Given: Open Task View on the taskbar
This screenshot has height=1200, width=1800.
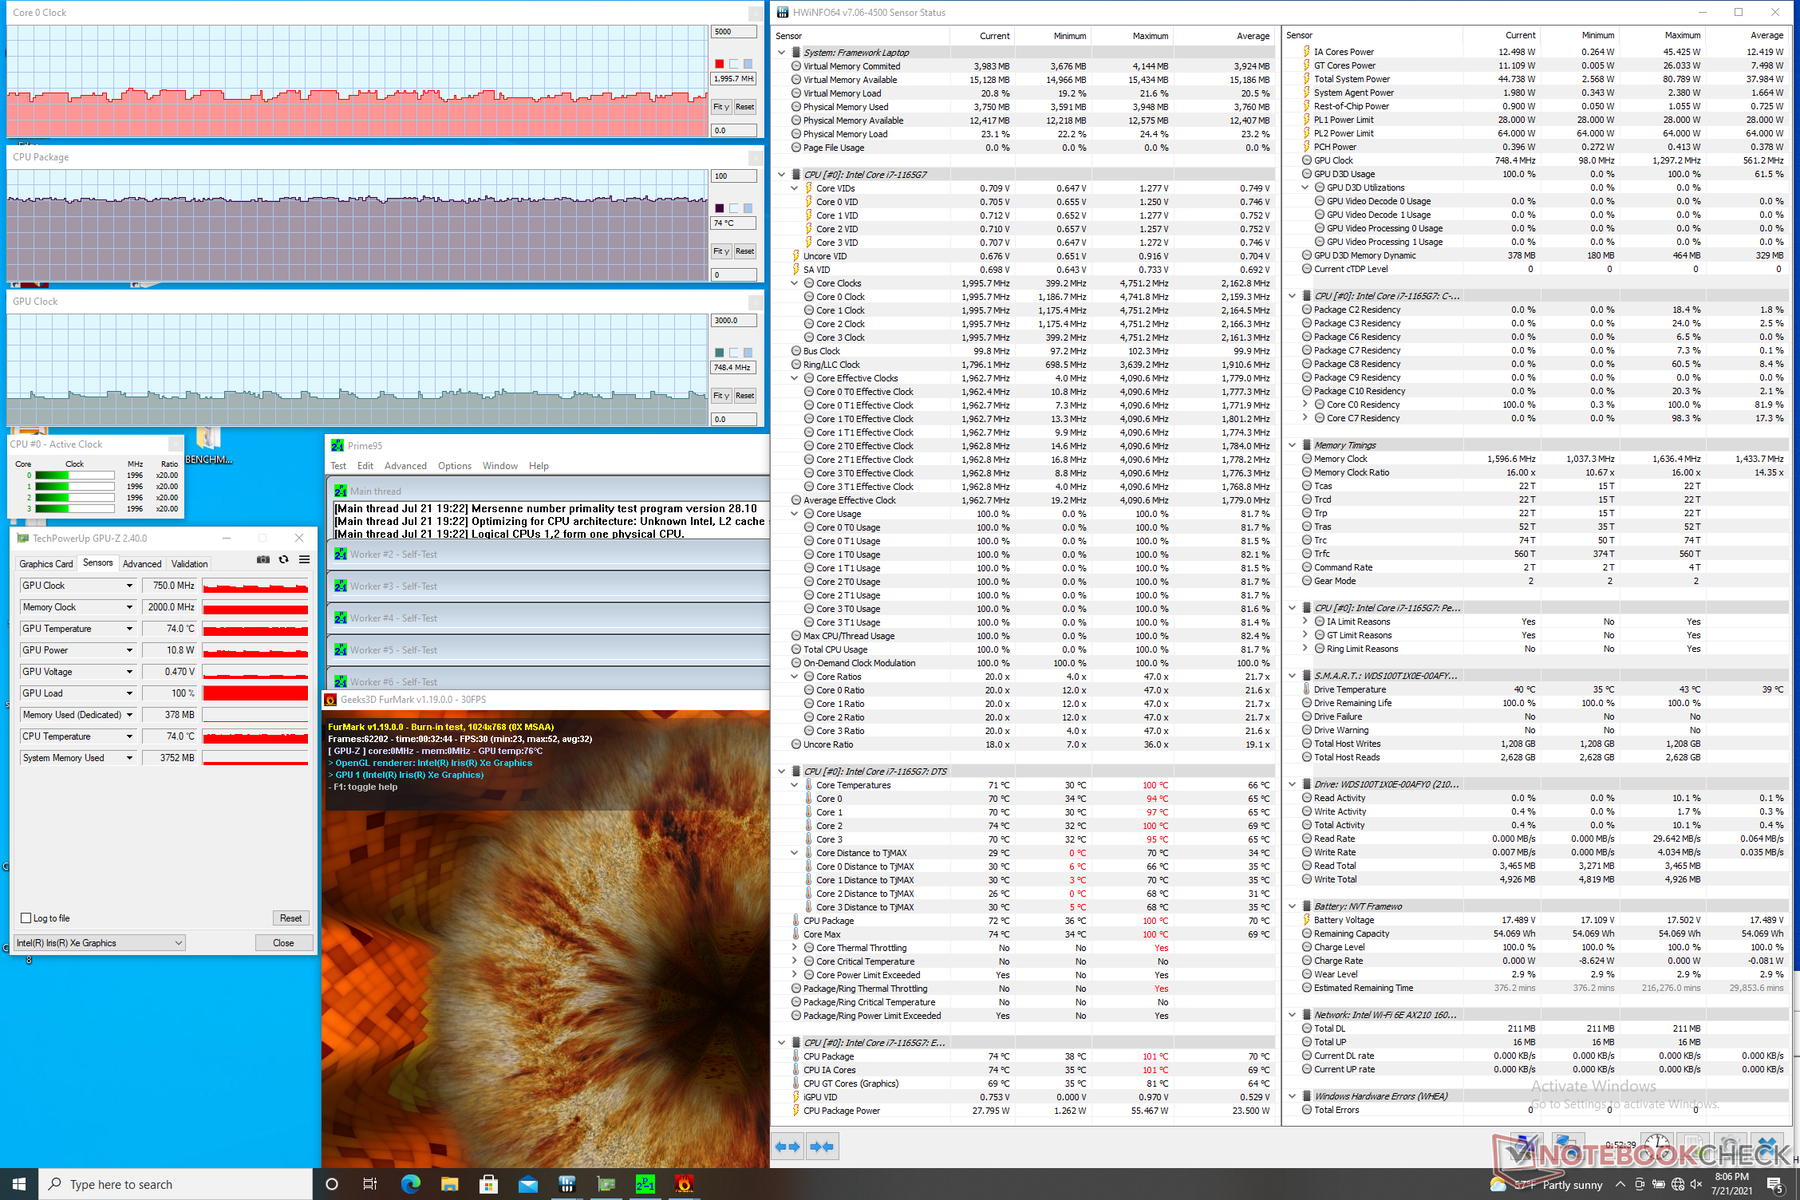Looking at the screenshot, I should (x=370, y=1184).
